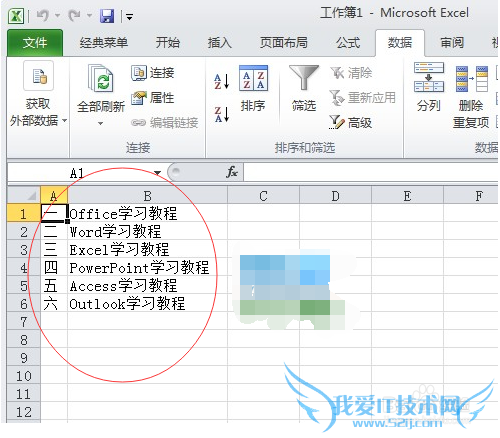The height and width of the screenshot is (438, 500).
Task: Click 分列 (Text to Columns)
Action: (x=429, y=87)
